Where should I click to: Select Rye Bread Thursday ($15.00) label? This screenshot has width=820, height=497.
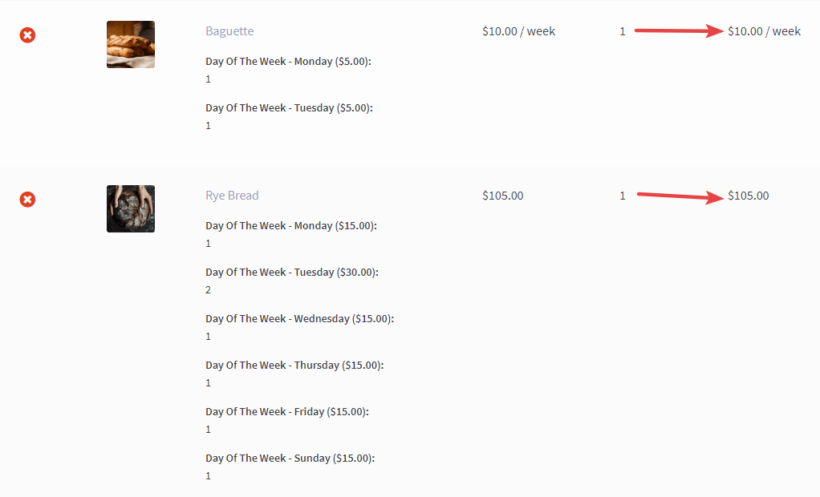pyautogui.click(x=294, y=365)
